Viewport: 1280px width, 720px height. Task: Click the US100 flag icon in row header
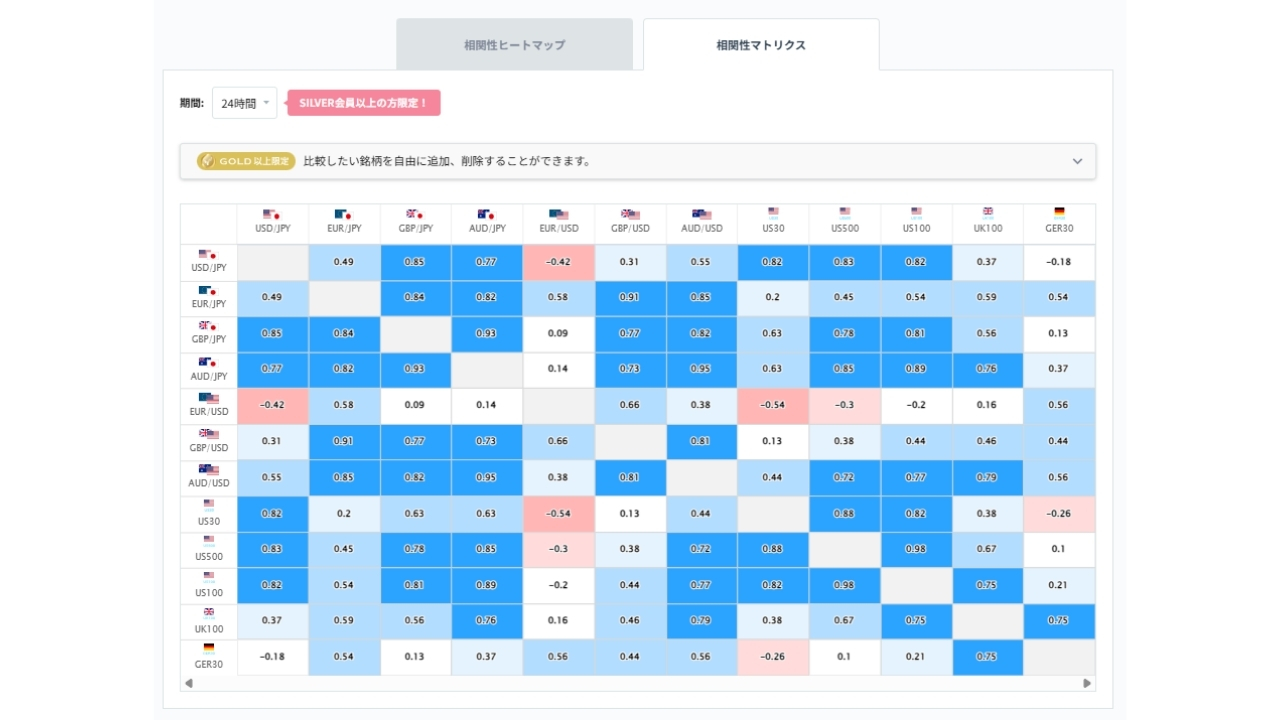click(x=209, y=576)
